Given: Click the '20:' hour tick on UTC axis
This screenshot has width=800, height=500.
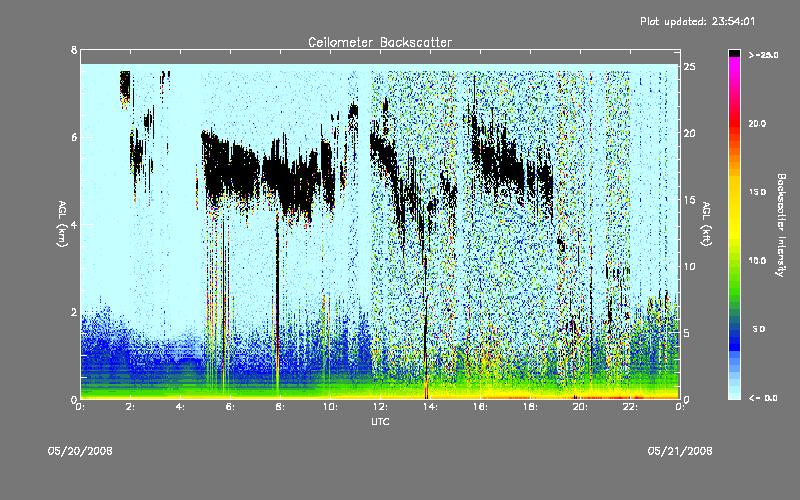Looking at the screenshot, I should (x=580, y=407).
